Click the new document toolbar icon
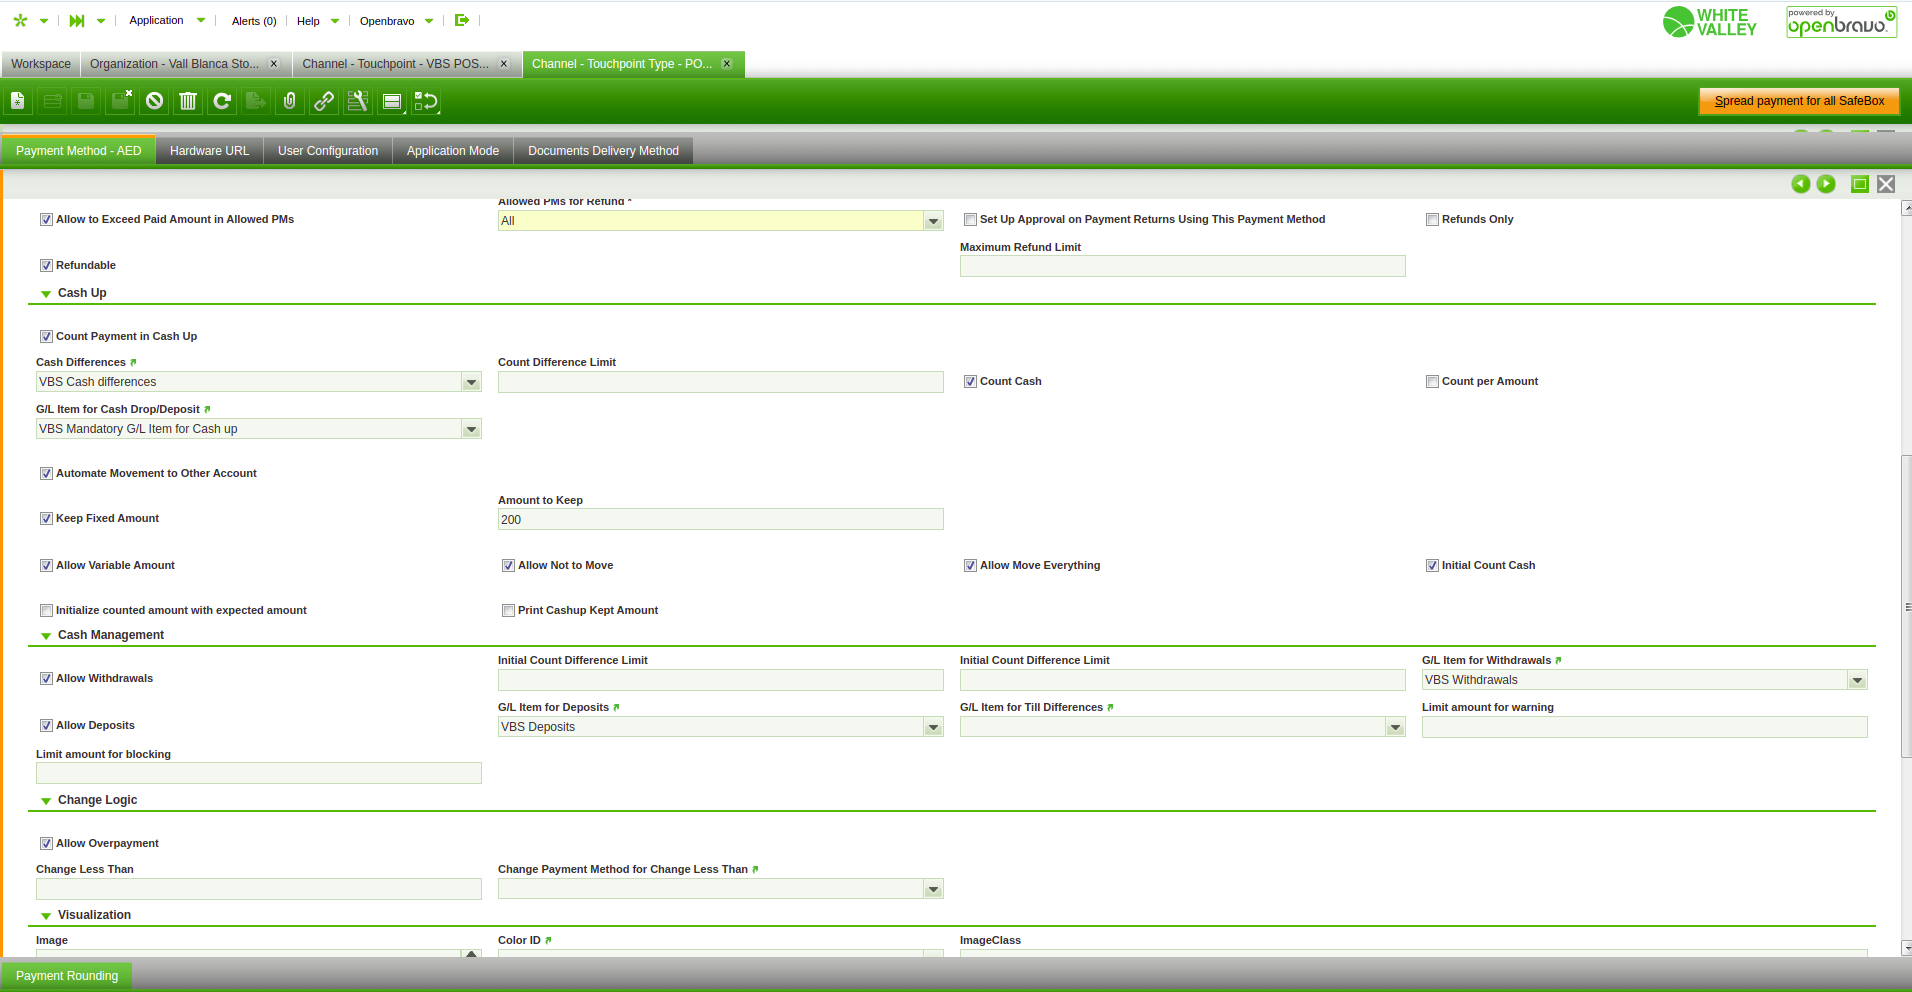Image resolution: width=1912 pixels, height=992 pixels. (18, 101)
